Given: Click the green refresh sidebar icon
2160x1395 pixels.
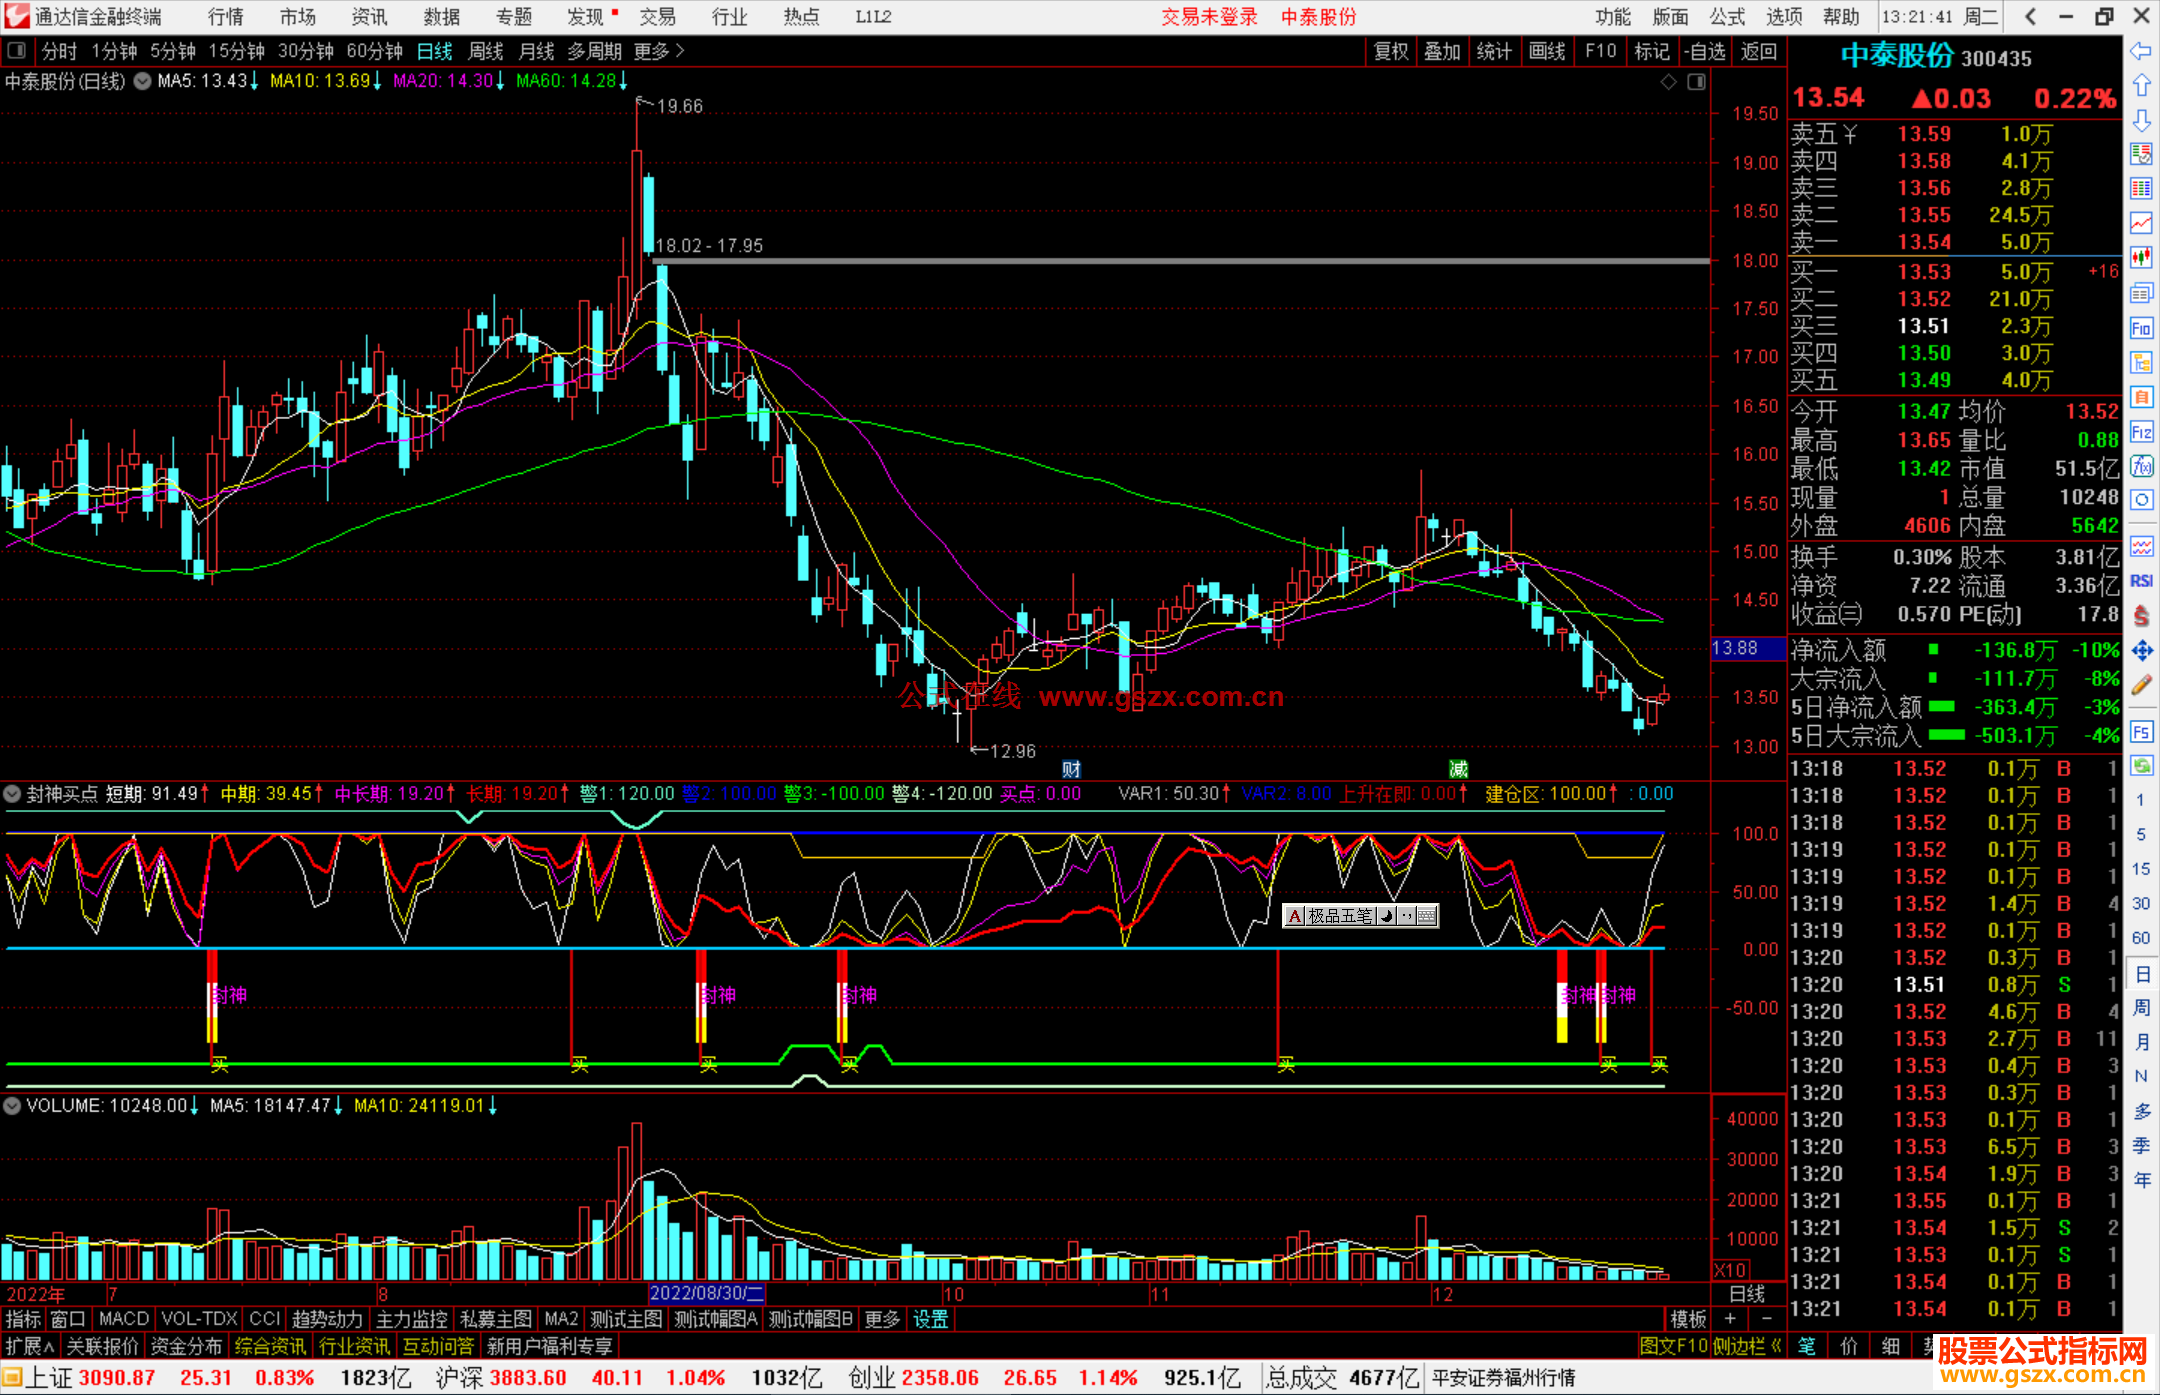Looking at the screenshot, I should [2141, 766].
